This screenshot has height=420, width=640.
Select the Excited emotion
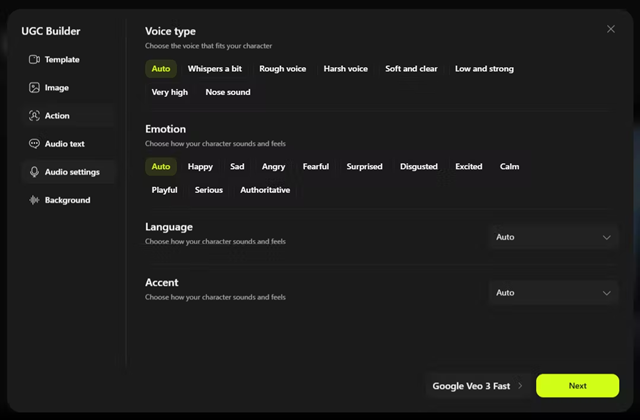pos(469,167)
